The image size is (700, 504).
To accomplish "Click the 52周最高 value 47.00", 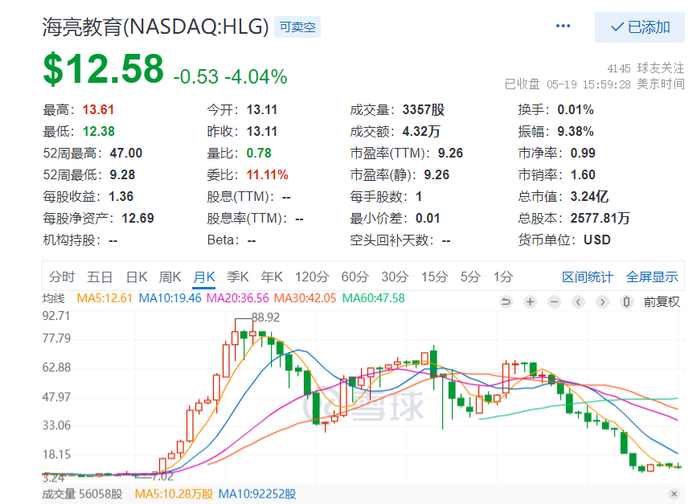I will click(126, 153).
